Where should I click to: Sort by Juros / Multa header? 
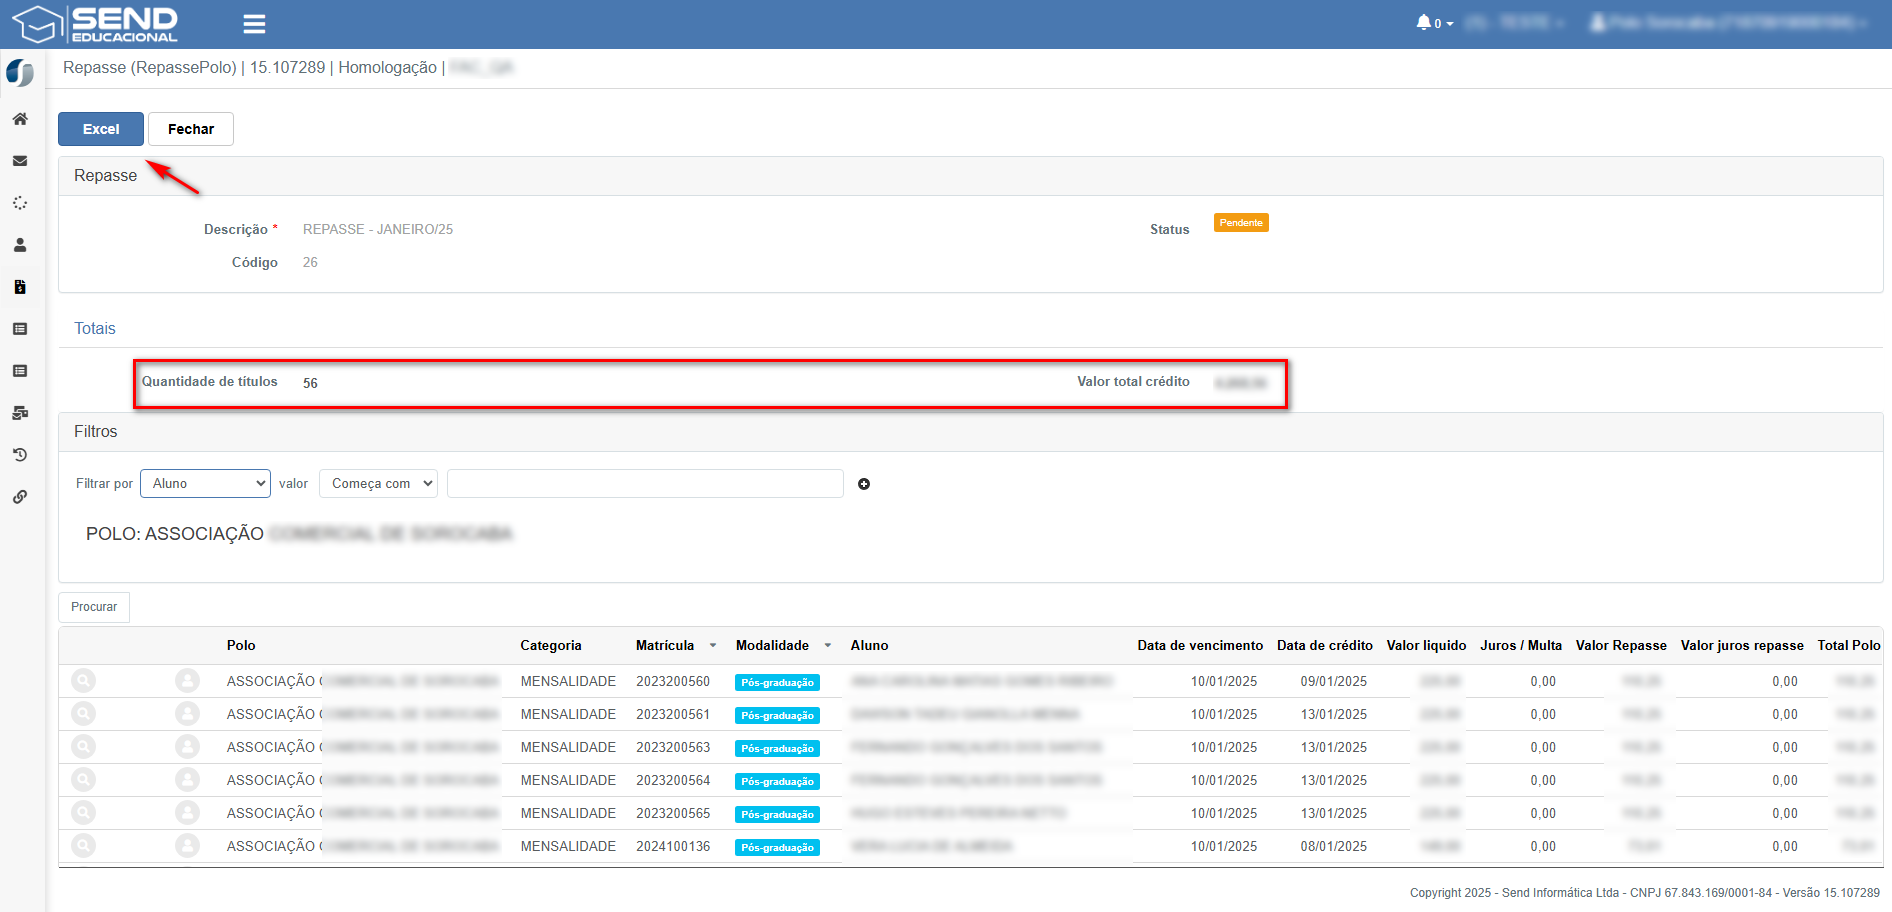(1521, 646)
